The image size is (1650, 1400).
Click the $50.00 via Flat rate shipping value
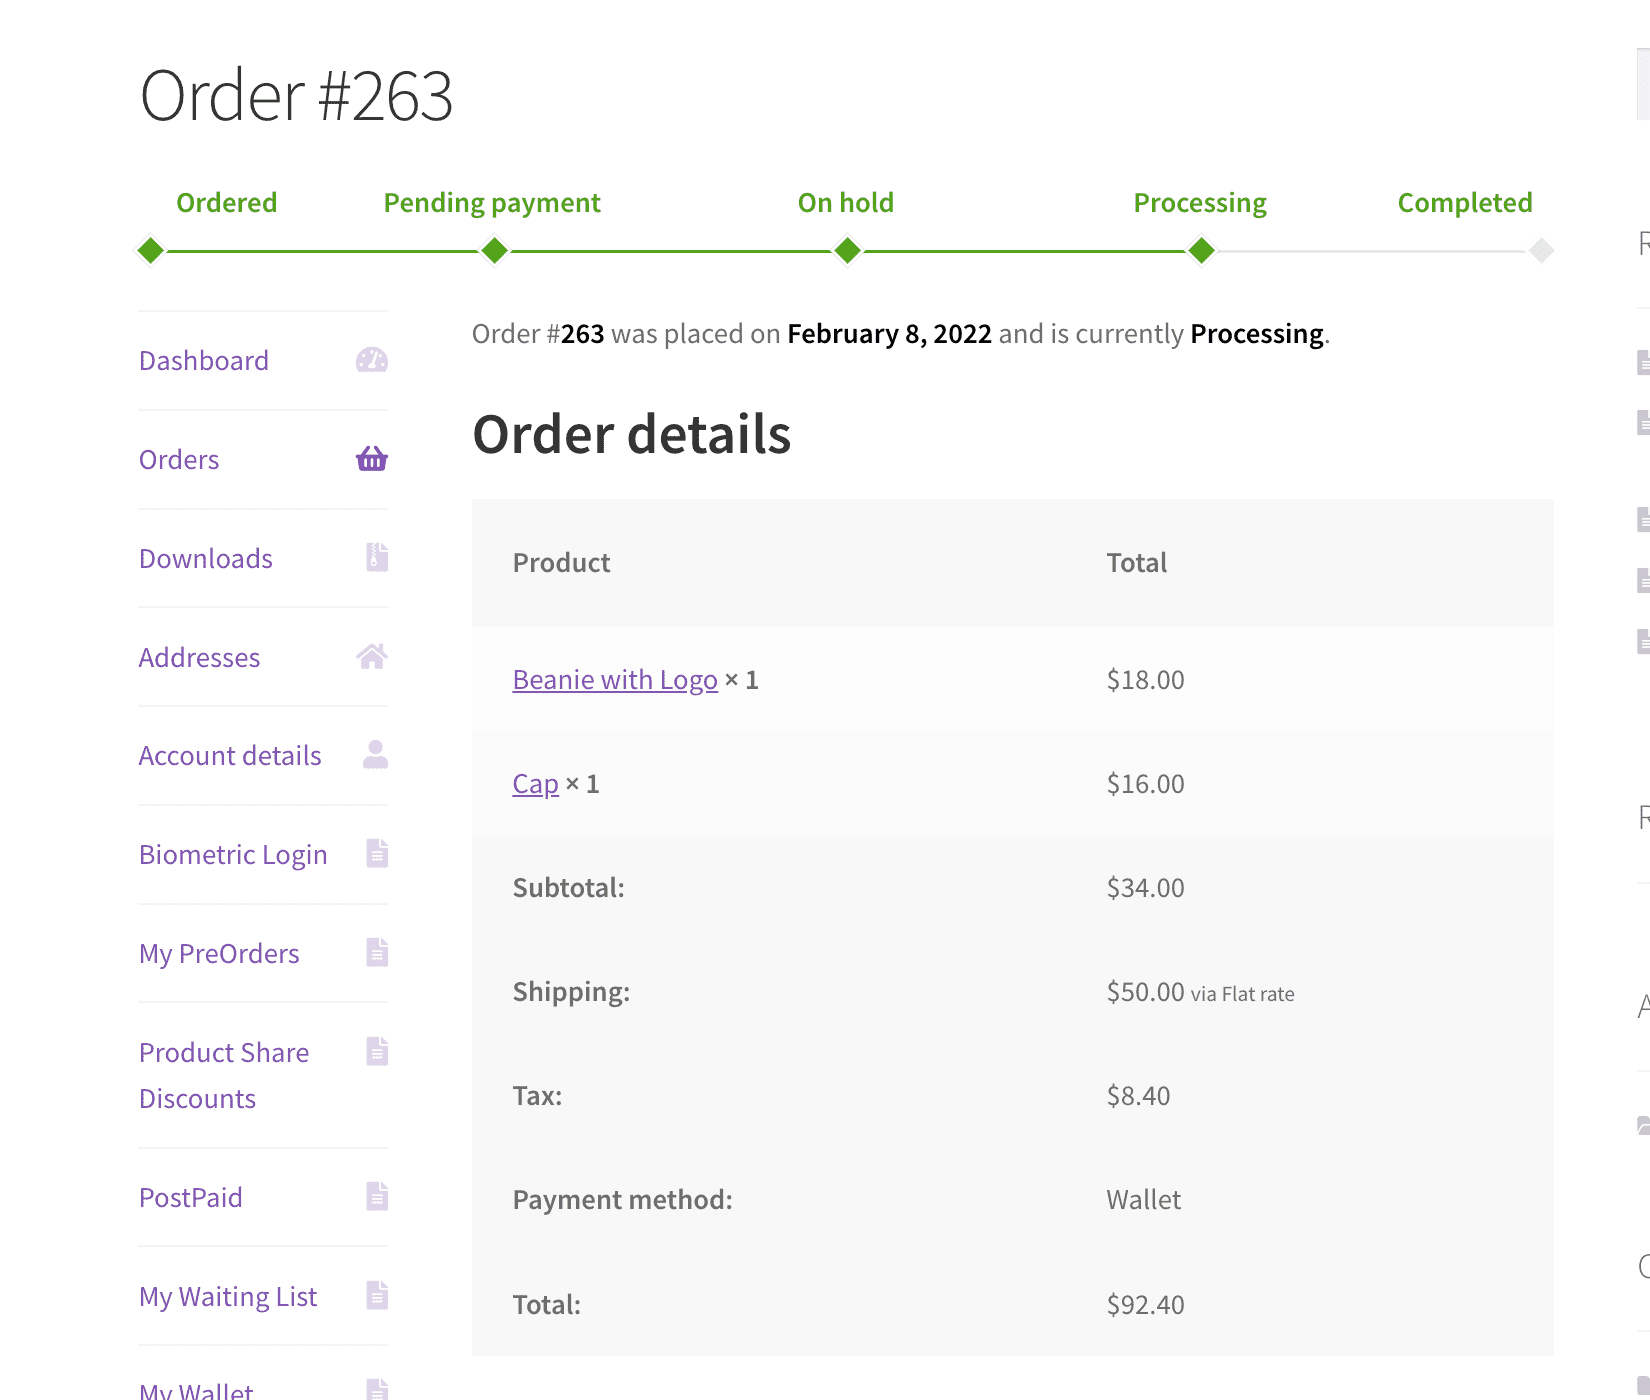(1201, 992)
